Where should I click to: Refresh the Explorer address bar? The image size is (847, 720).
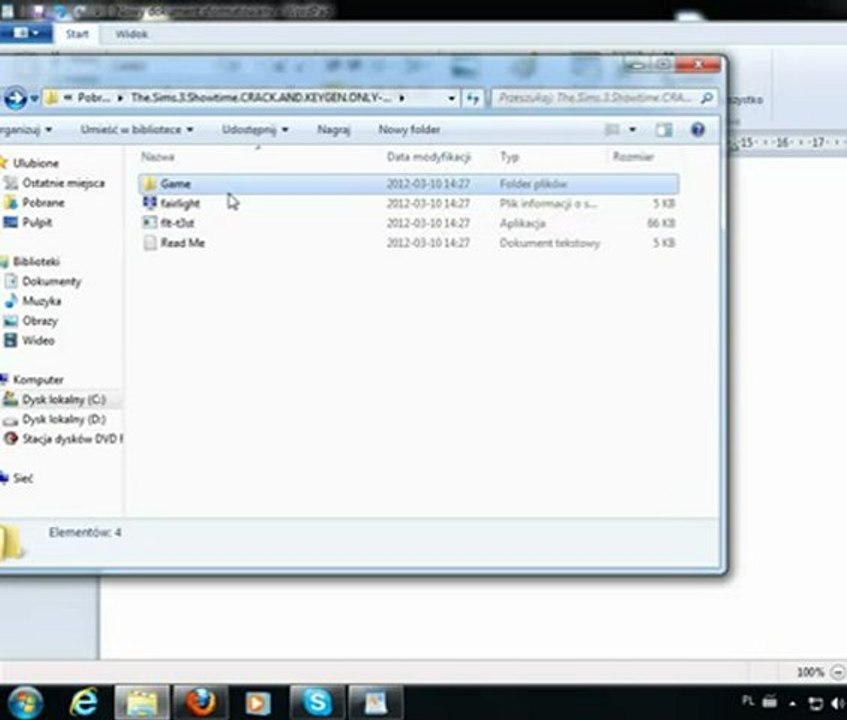point(473,98)
